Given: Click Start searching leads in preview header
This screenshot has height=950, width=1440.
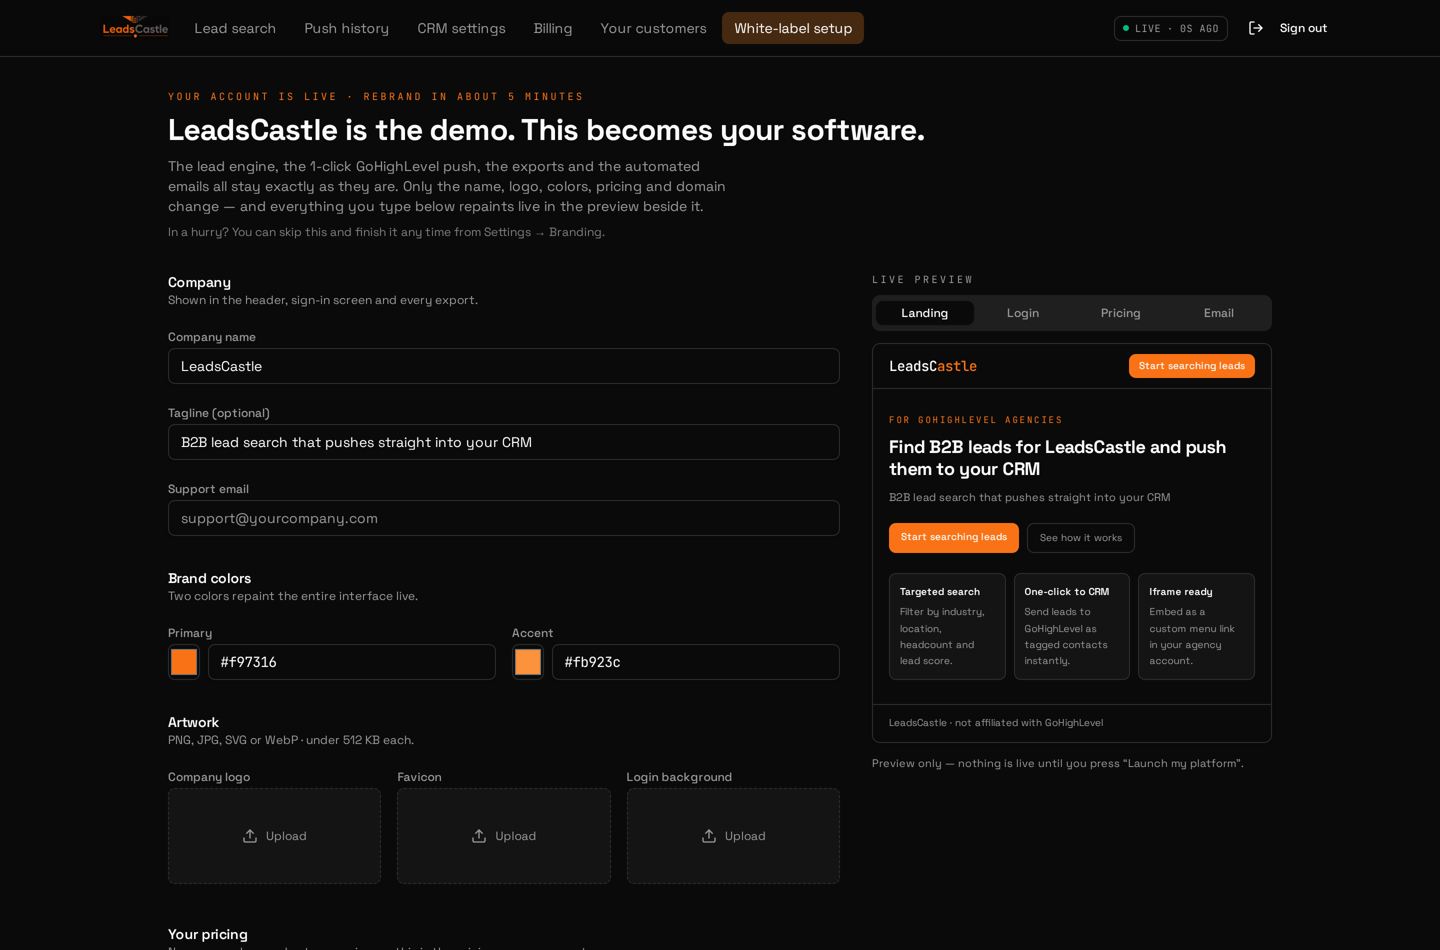Looking at the screenshot, I should coord(1192,366).
